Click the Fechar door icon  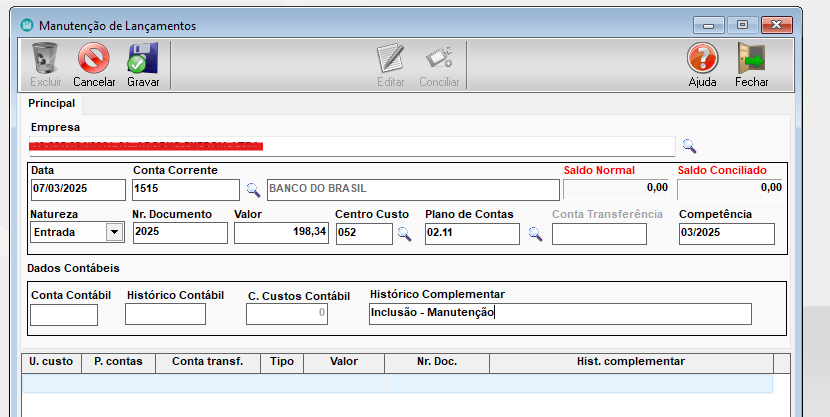[751, 60]
